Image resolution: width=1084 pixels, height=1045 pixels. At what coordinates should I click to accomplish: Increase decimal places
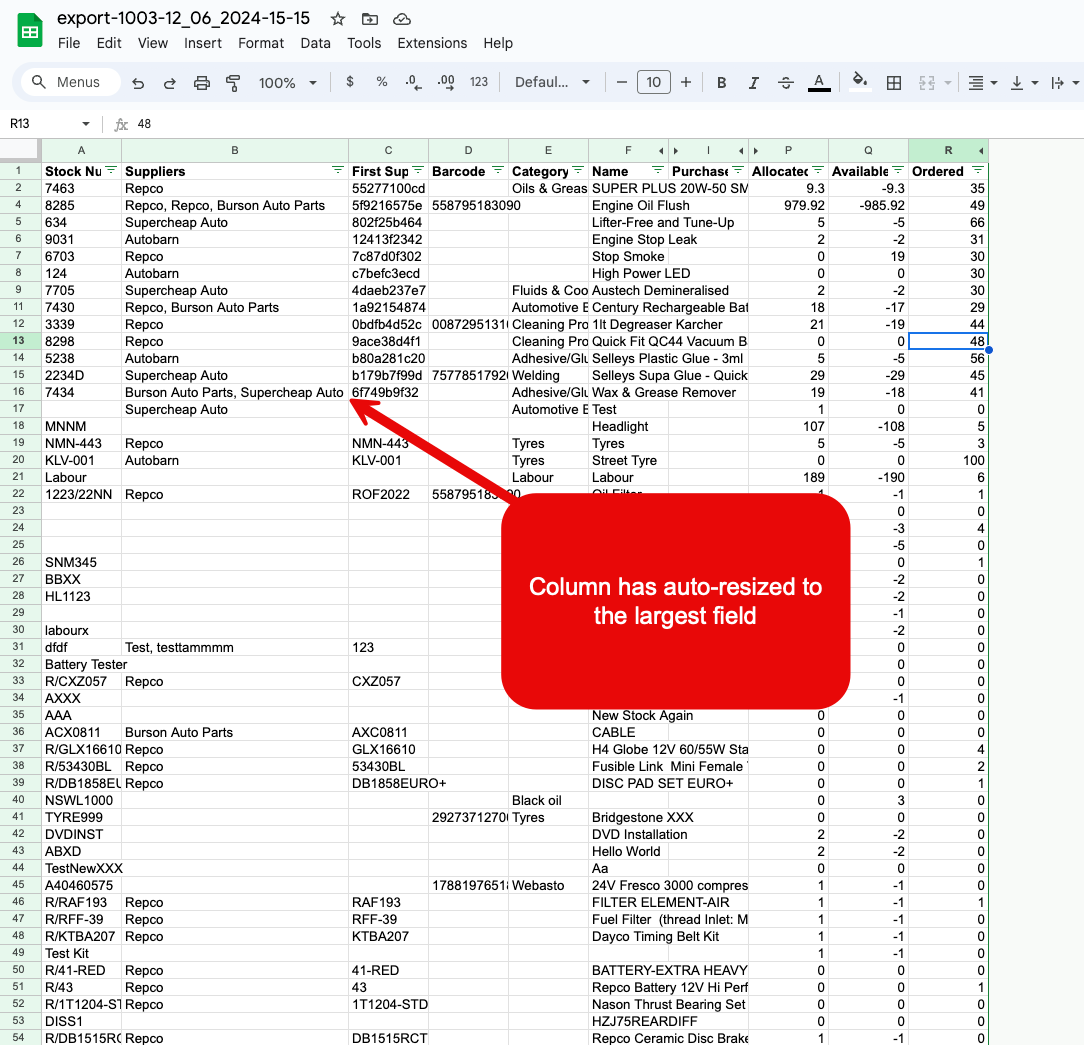[x=446, y=82]
